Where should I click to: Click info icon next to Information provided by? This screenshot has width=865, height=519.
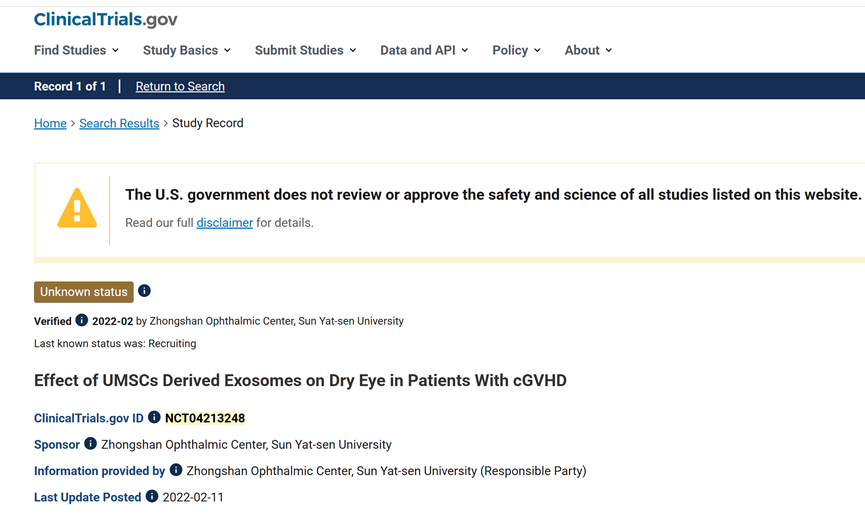pos(176,470)
